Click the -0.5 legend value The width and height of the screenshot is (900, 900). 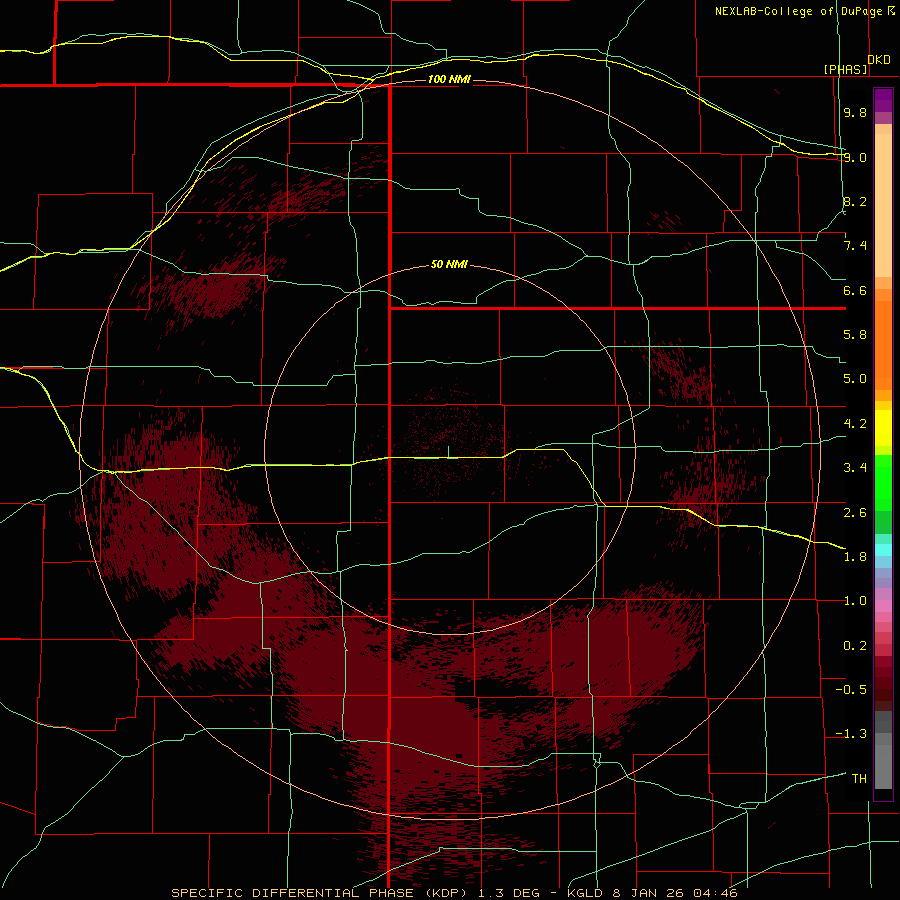851,690
